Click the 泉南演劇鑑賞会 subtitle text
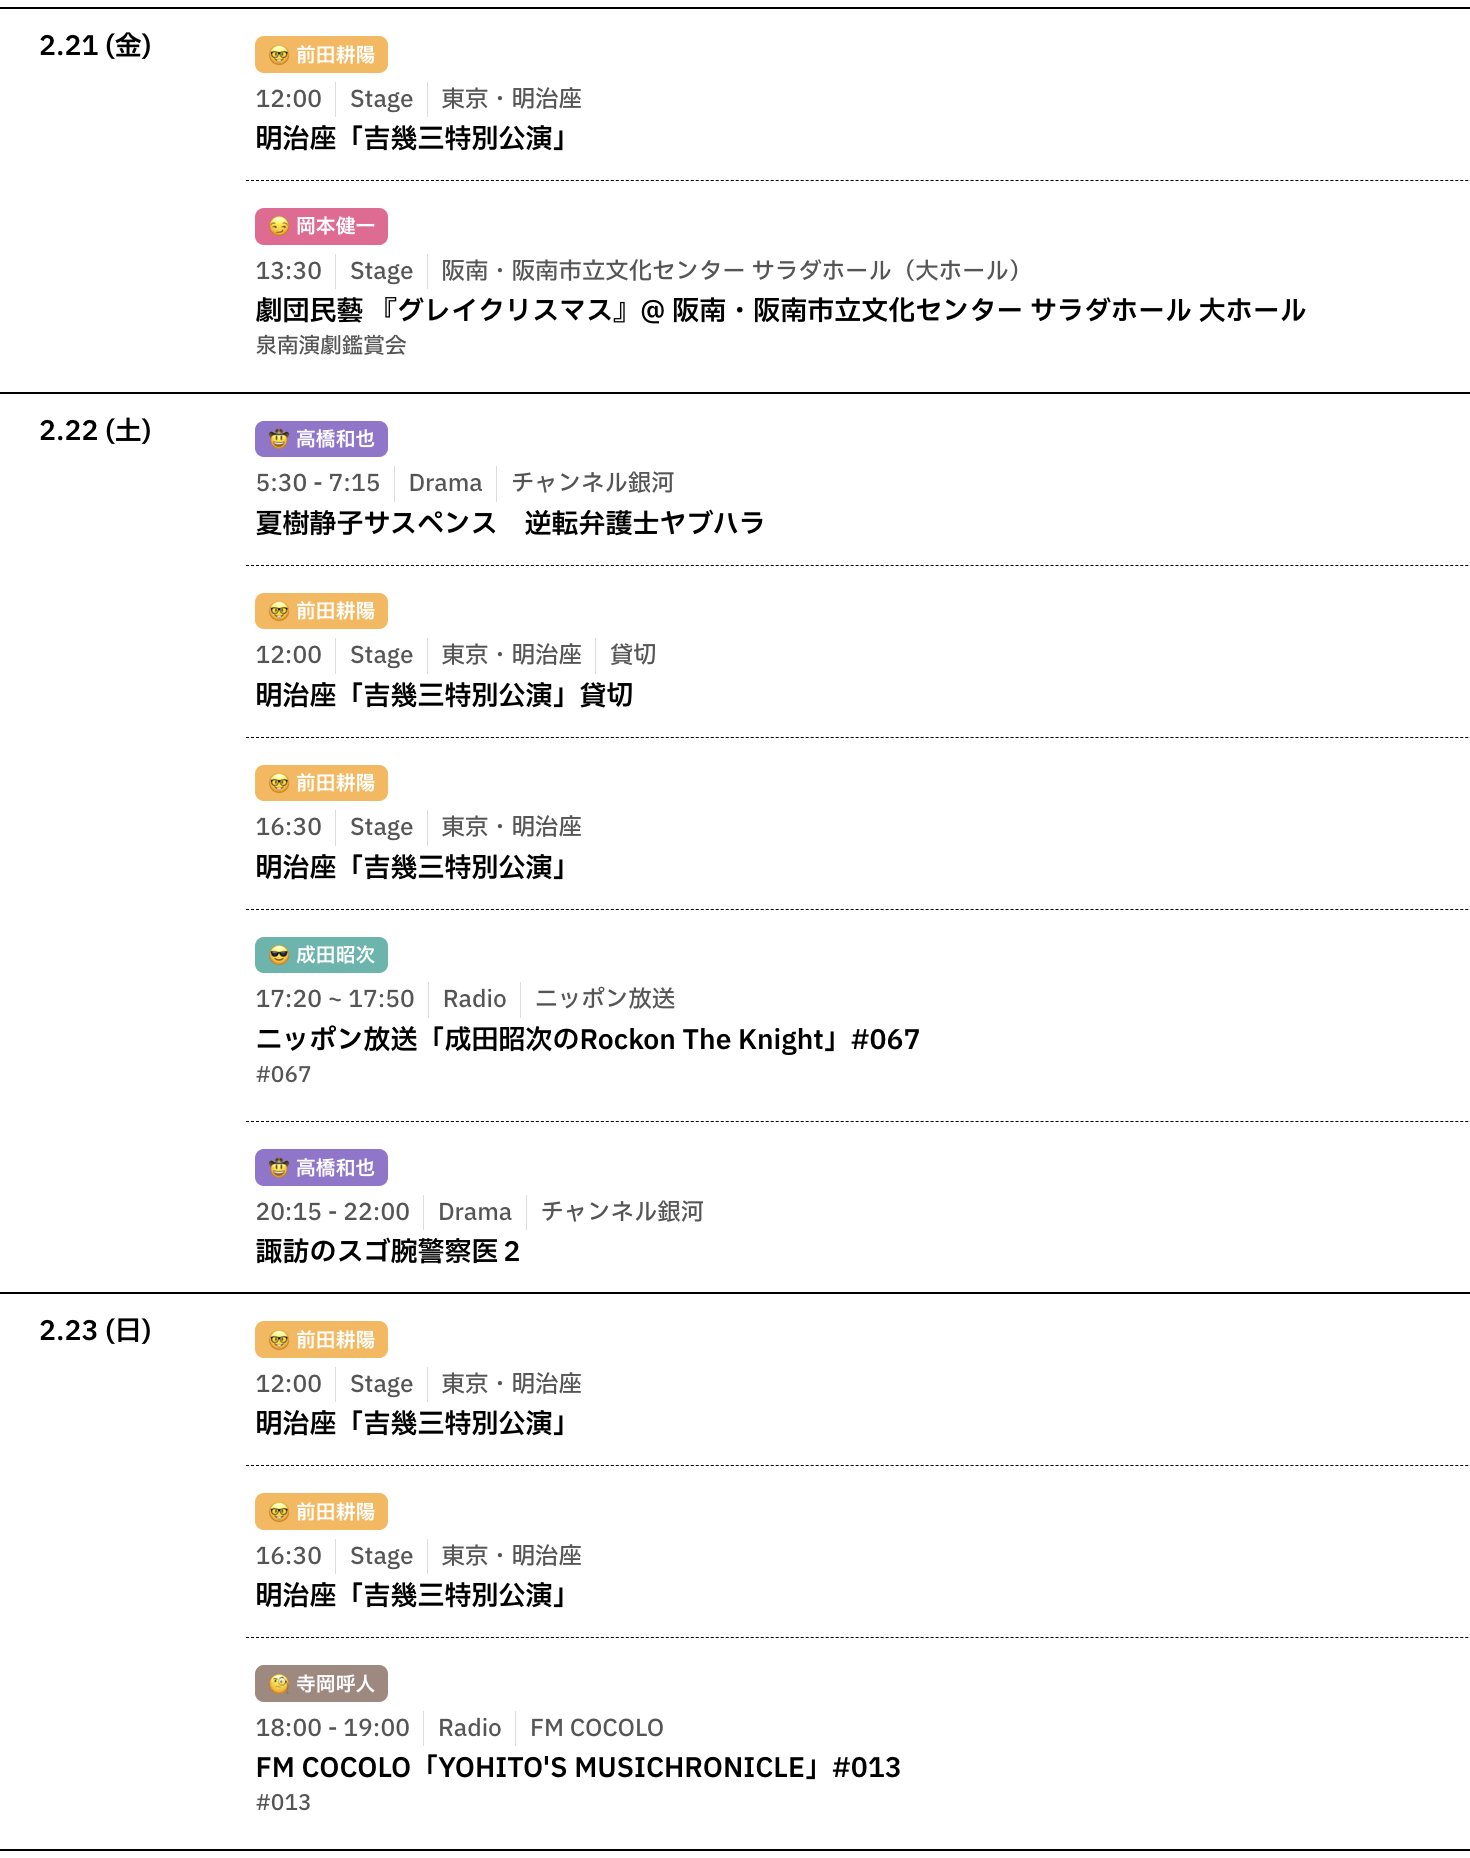 coord(331,345)
